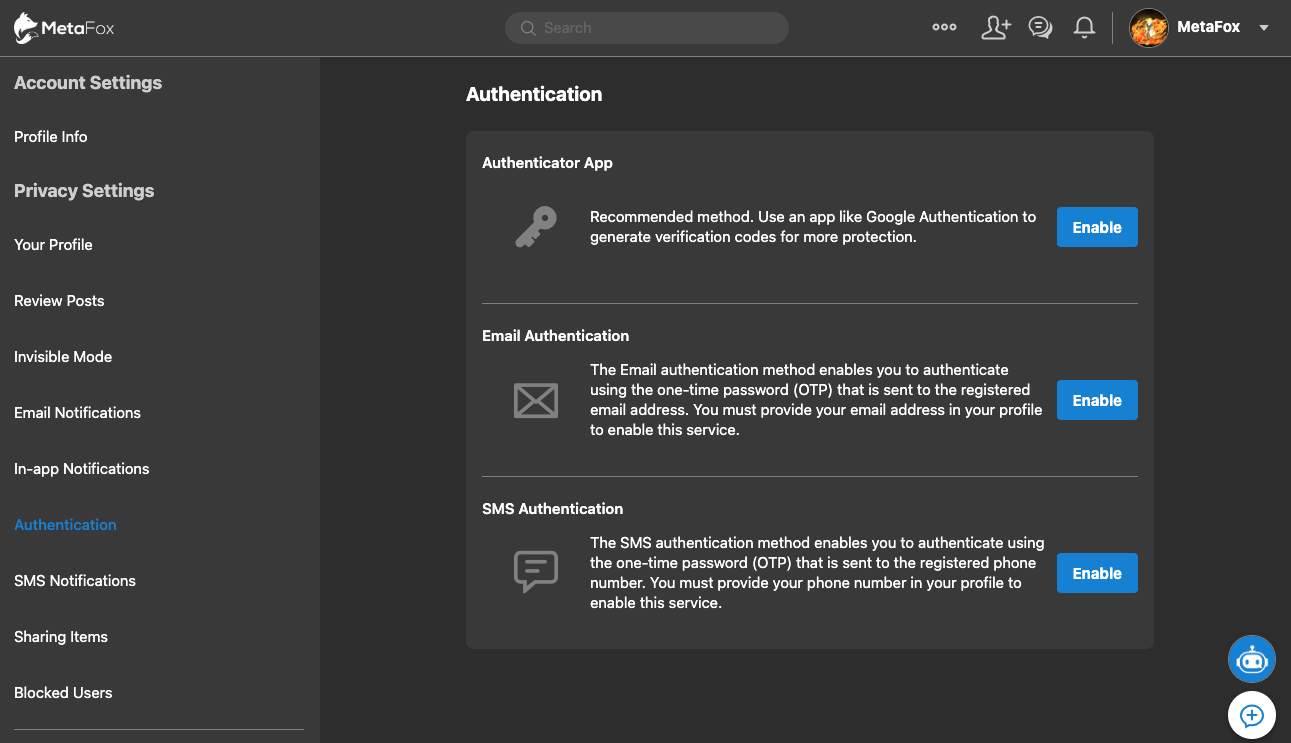This screenshot has height=743, width=1291.
Task: Open In-app Notifications settings
Action: coord(82,469)
